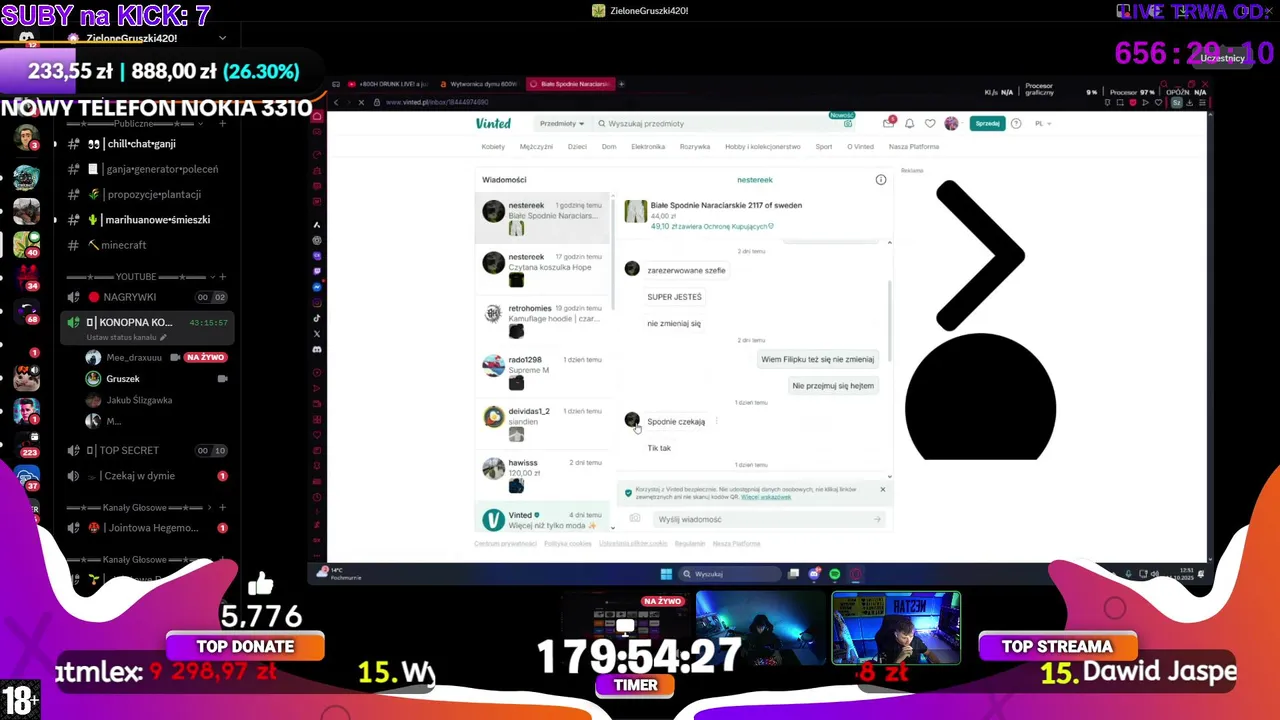The width and height of the screenshot is (1280, 720).
Task: Open the profile avatar menu
Action: click(x=953, y=123)
